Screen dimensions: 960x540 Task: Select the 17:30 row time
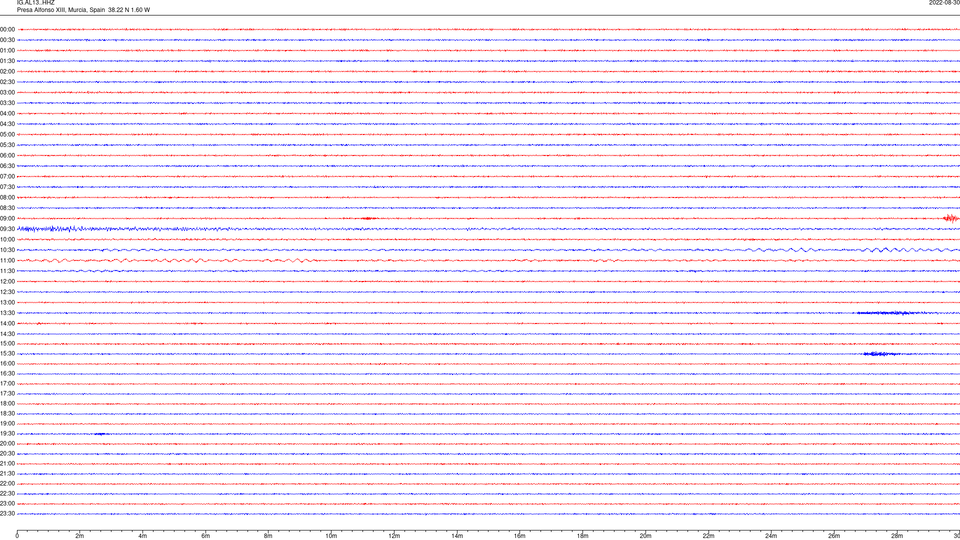coord(7,394)
